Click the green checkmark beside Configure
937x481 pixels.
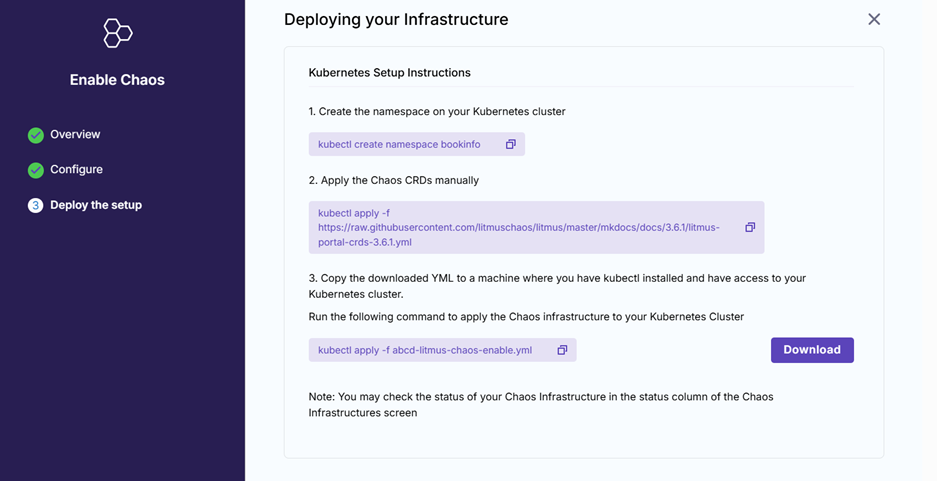(x=36, y=170)
